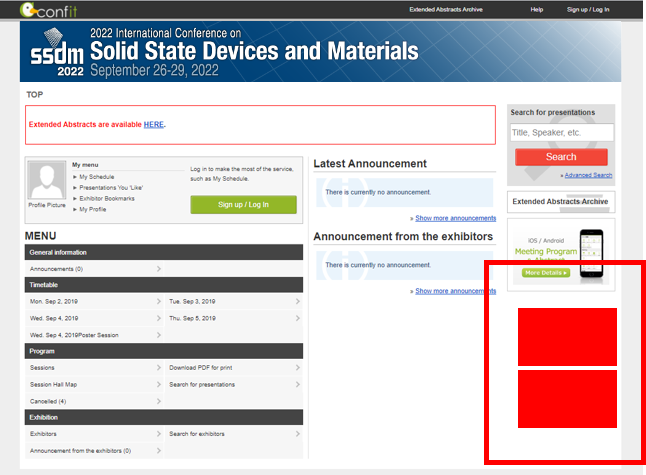Screen dimensions: 646x475
Task: Open My Schedule in My menu
Action: pos(97,176)
